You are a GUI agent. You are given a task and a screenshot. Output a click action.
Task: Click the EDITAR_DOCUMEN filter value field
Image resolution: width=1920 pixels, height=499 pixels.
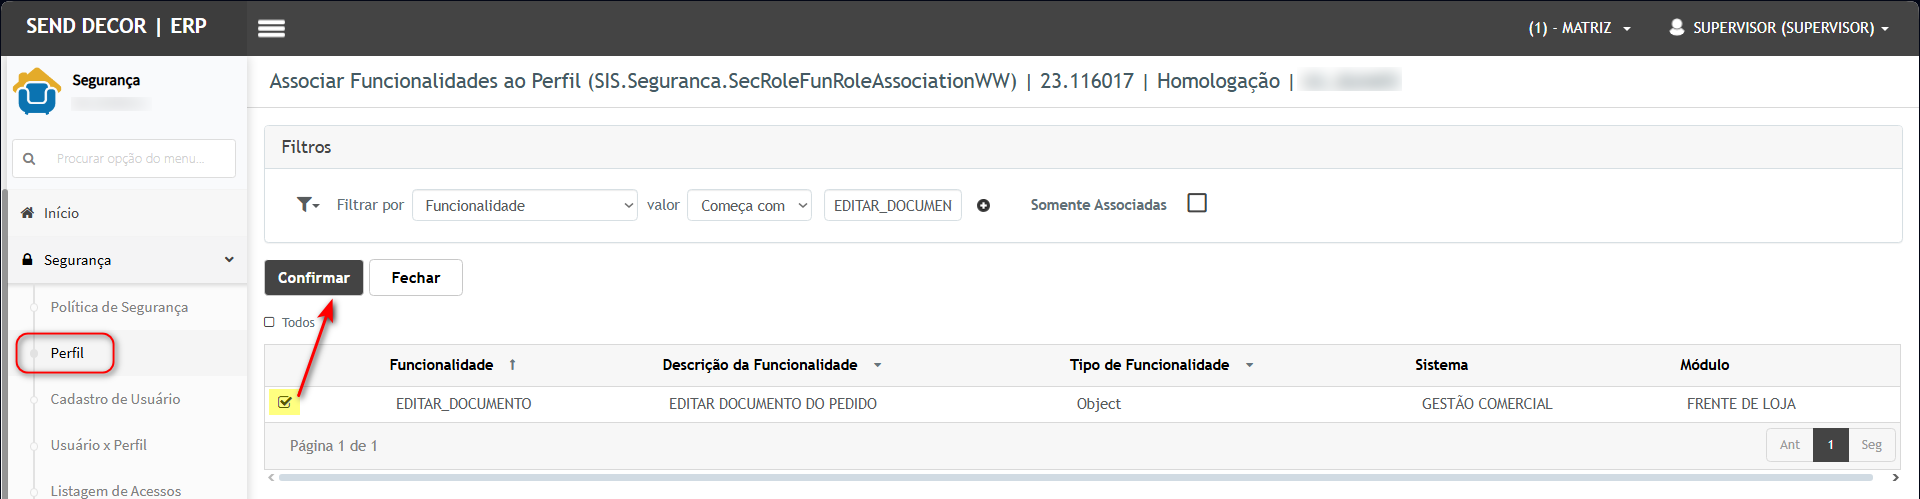(x=893, y=205)
